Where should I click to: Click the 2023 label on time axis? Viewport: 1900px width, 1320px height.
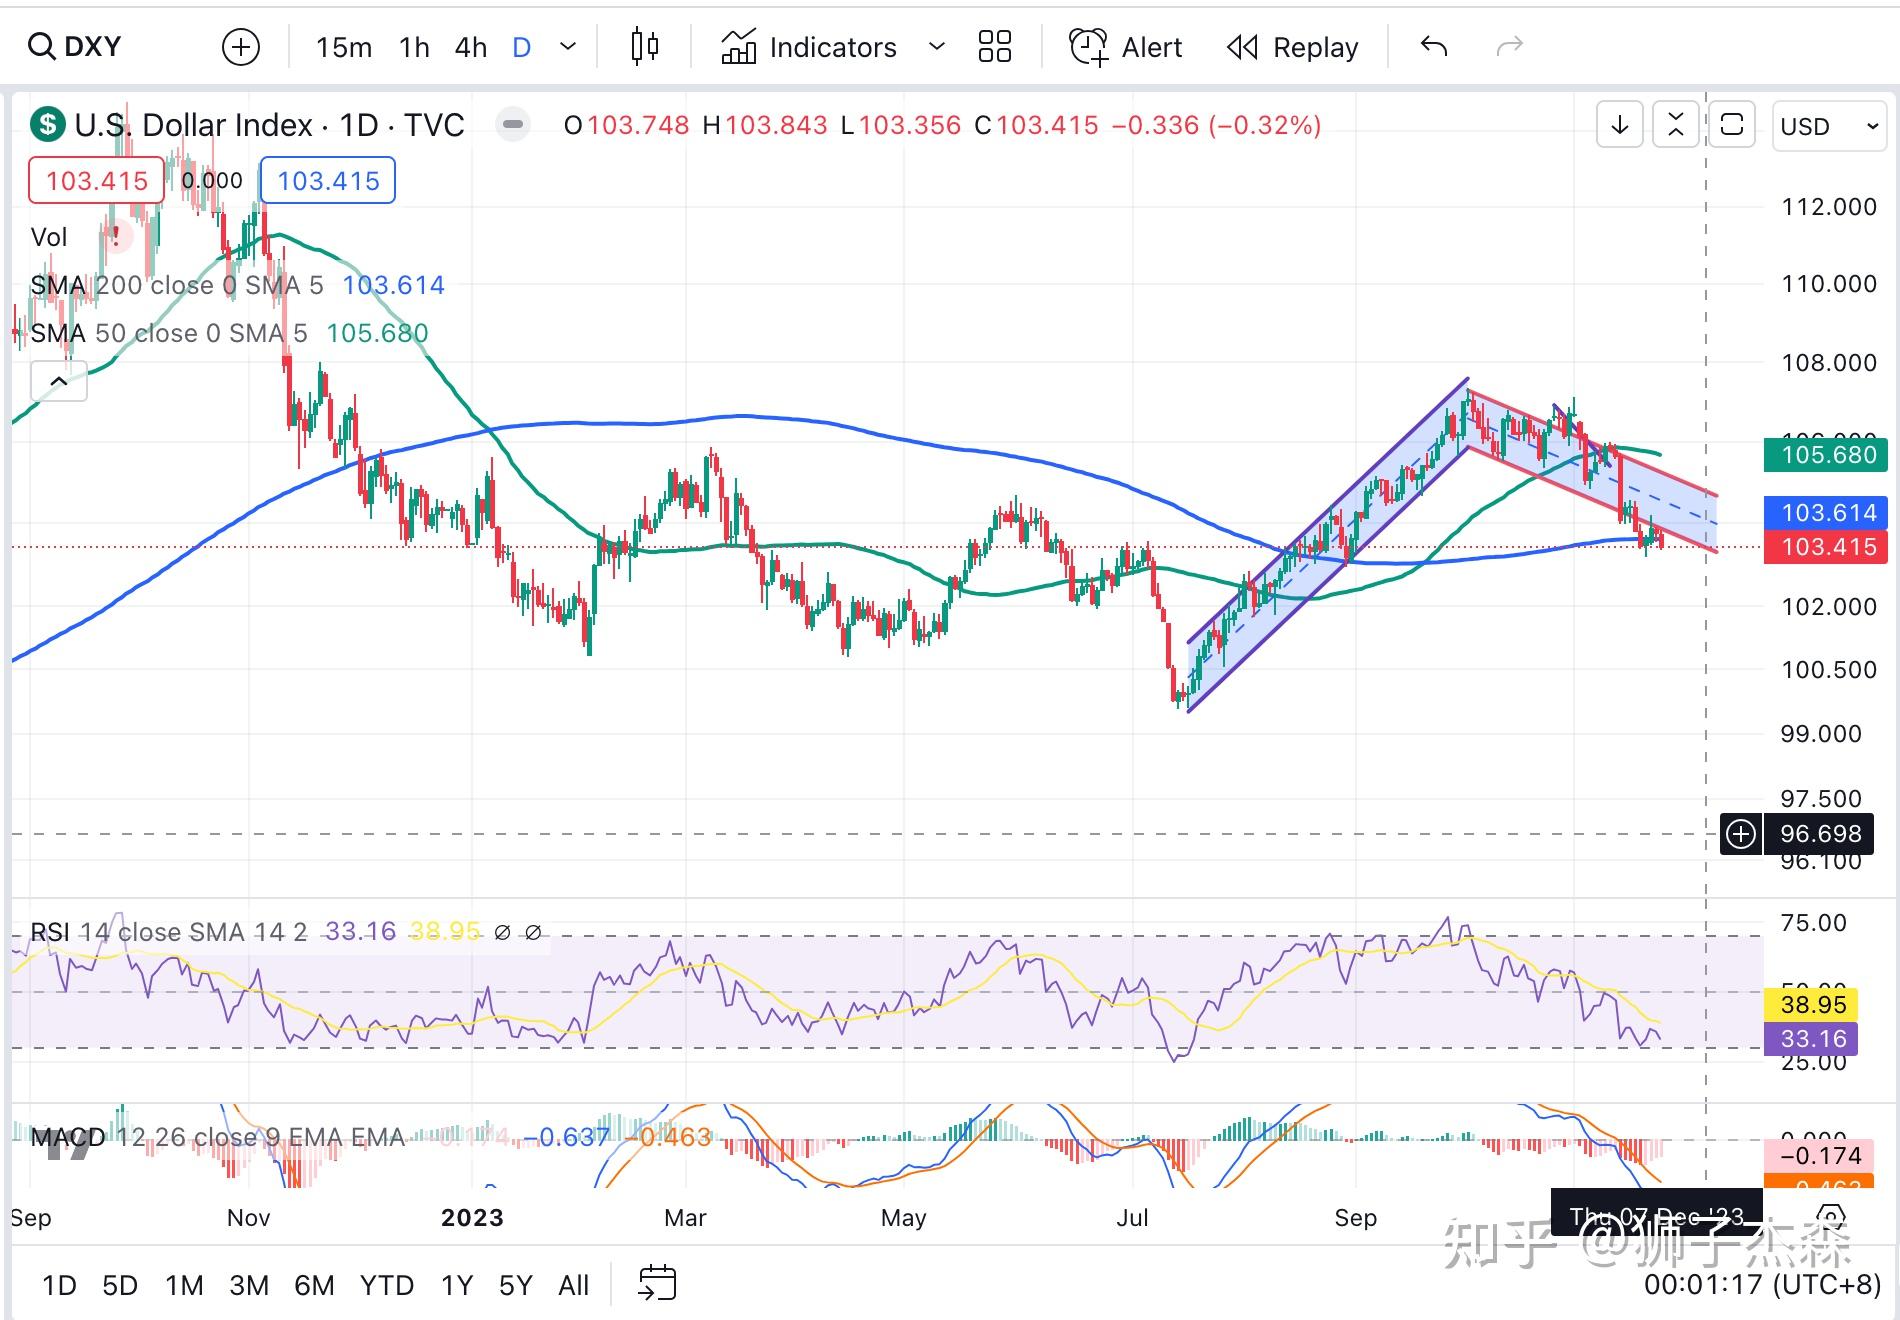(x=472, y=1217)
